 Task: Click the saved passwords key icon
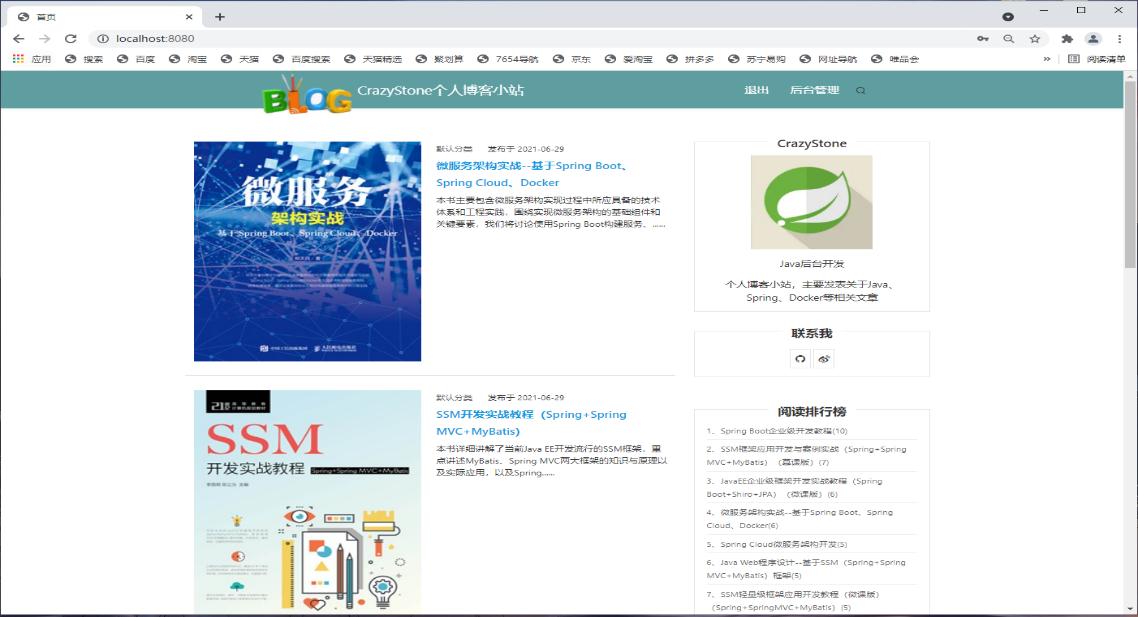pyautogui.click(x=983, y=39)
